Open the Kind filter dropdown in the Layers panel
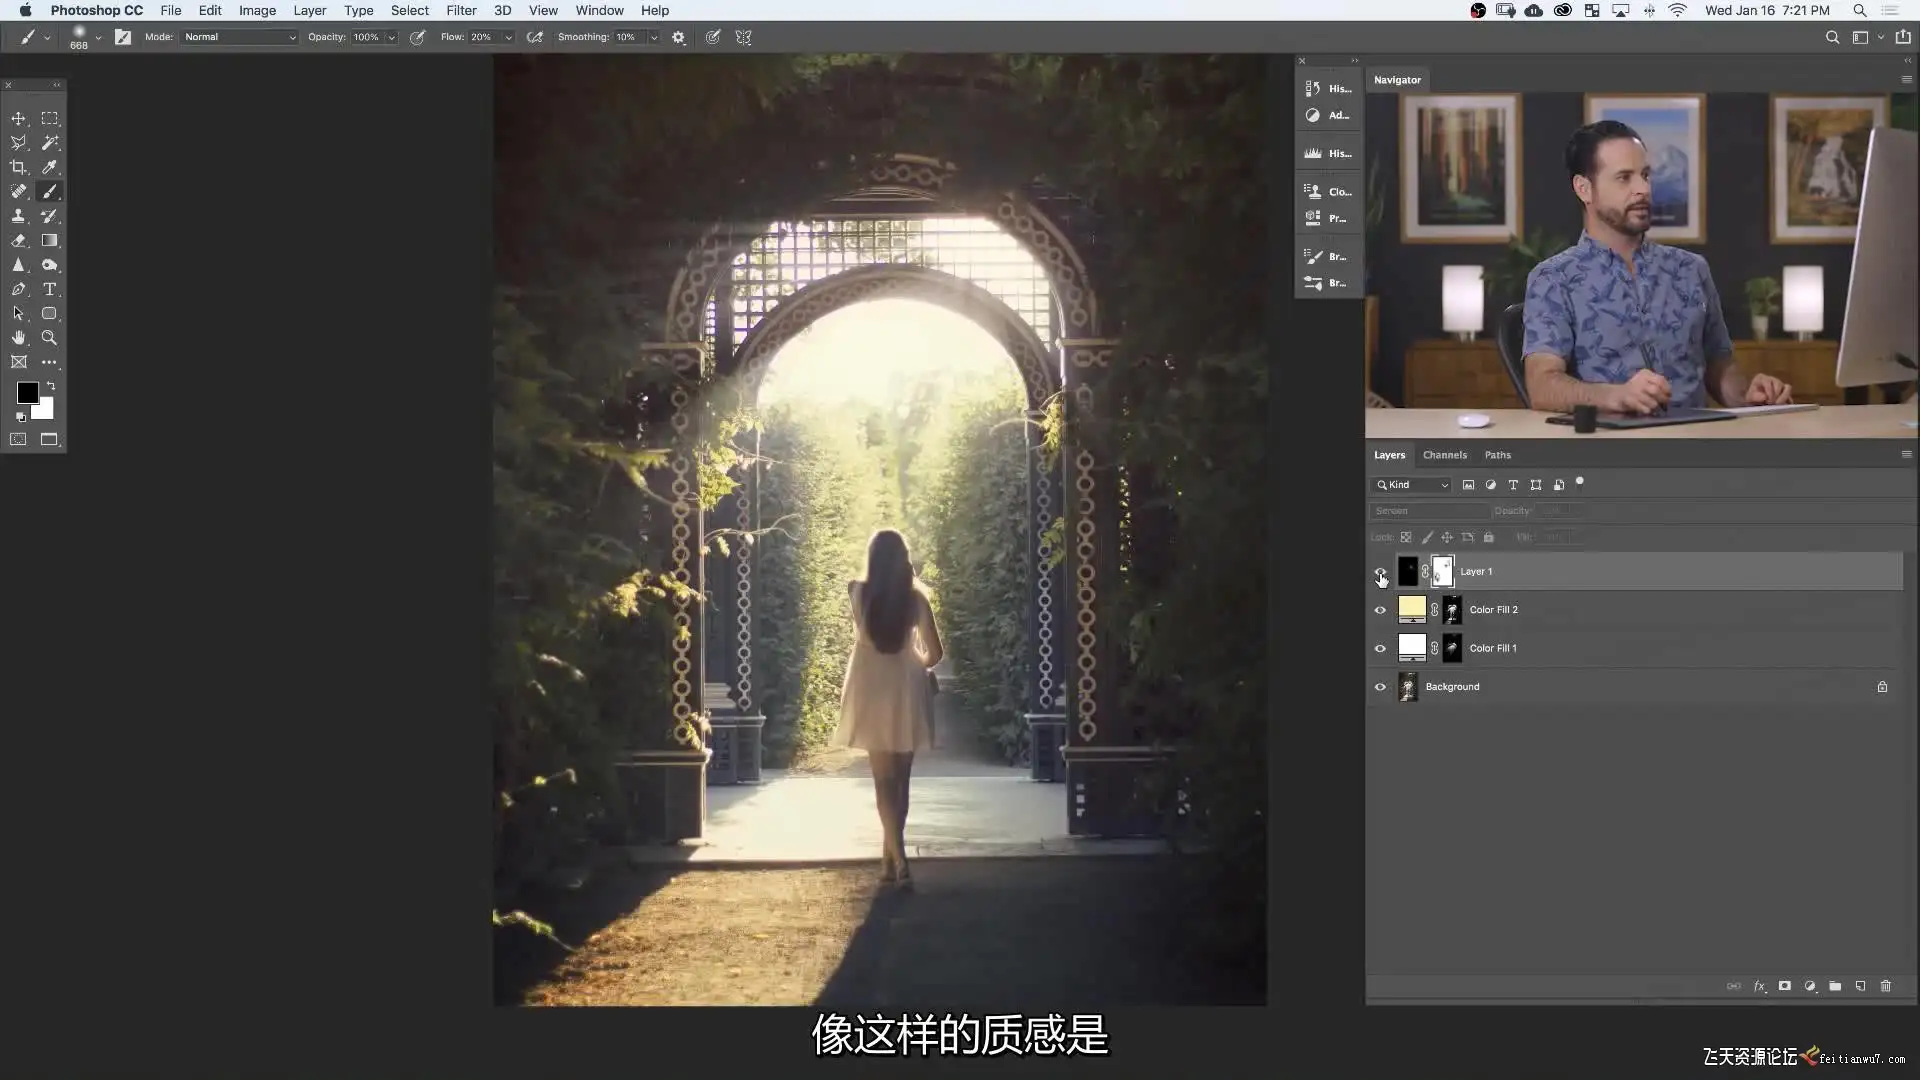 pyautogui.click(x=1412, y=485)
